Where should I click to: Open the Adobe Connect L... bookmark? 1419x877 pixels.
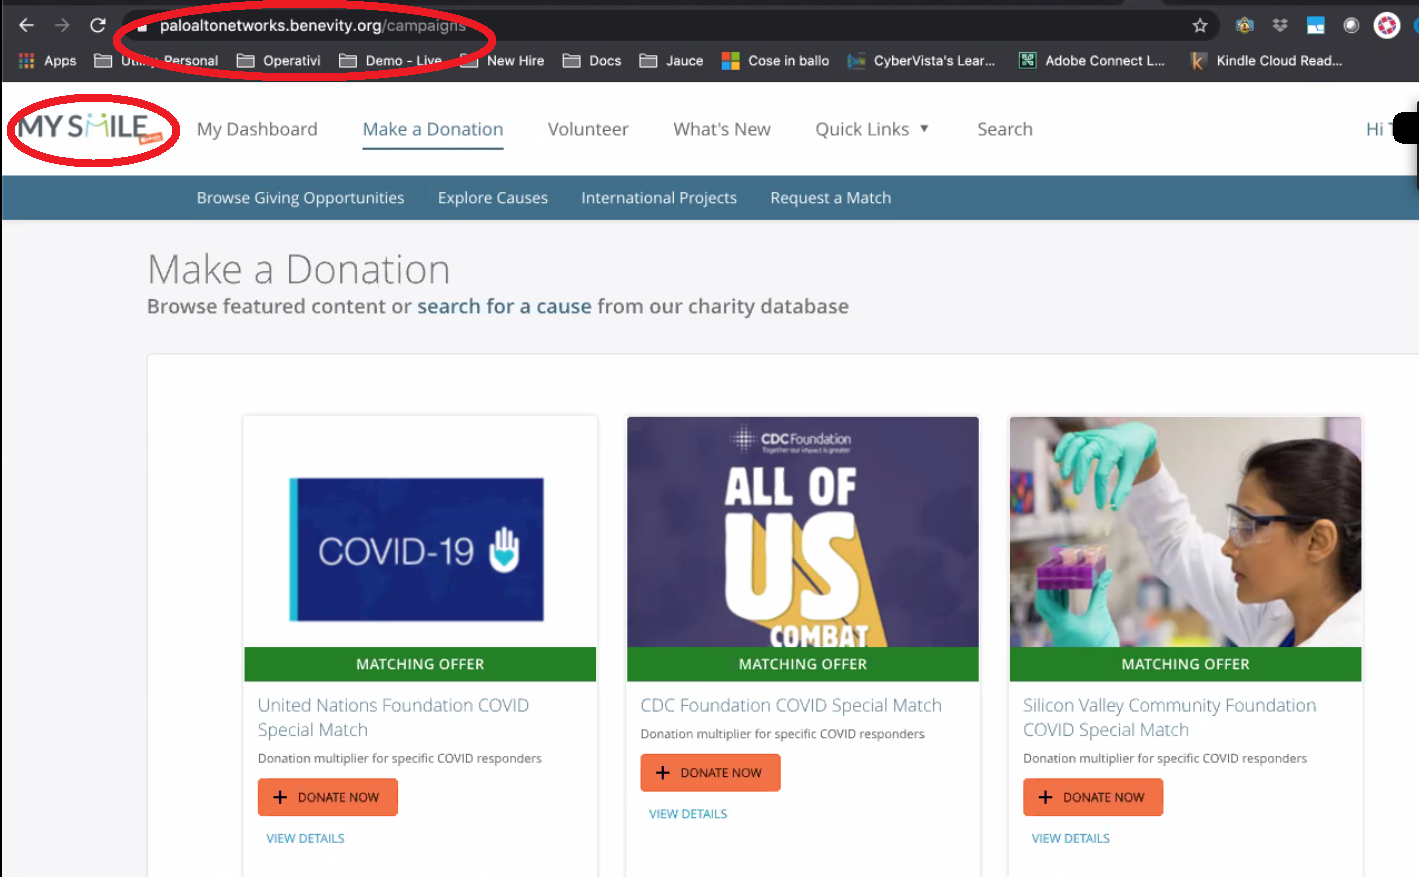[x=1092, y=61]
